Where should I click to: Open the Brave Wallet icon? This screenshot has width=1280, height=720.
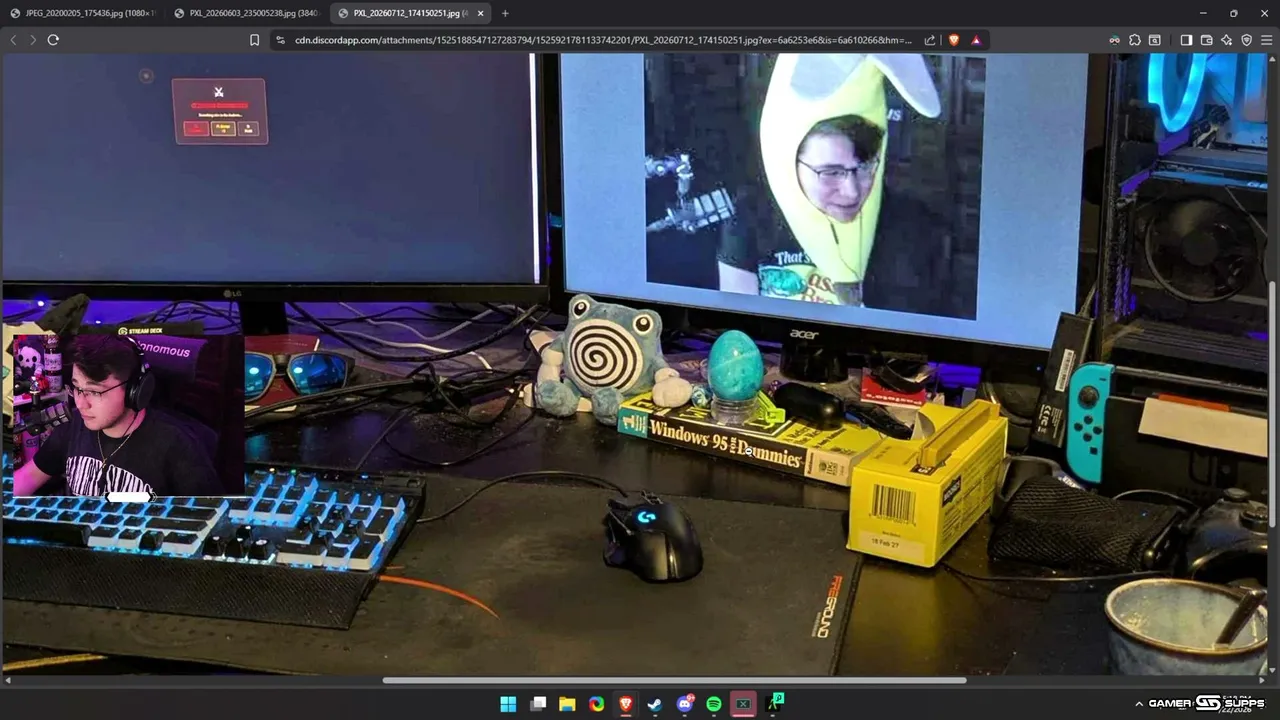pyautogui.click(x=1206, y=40)
